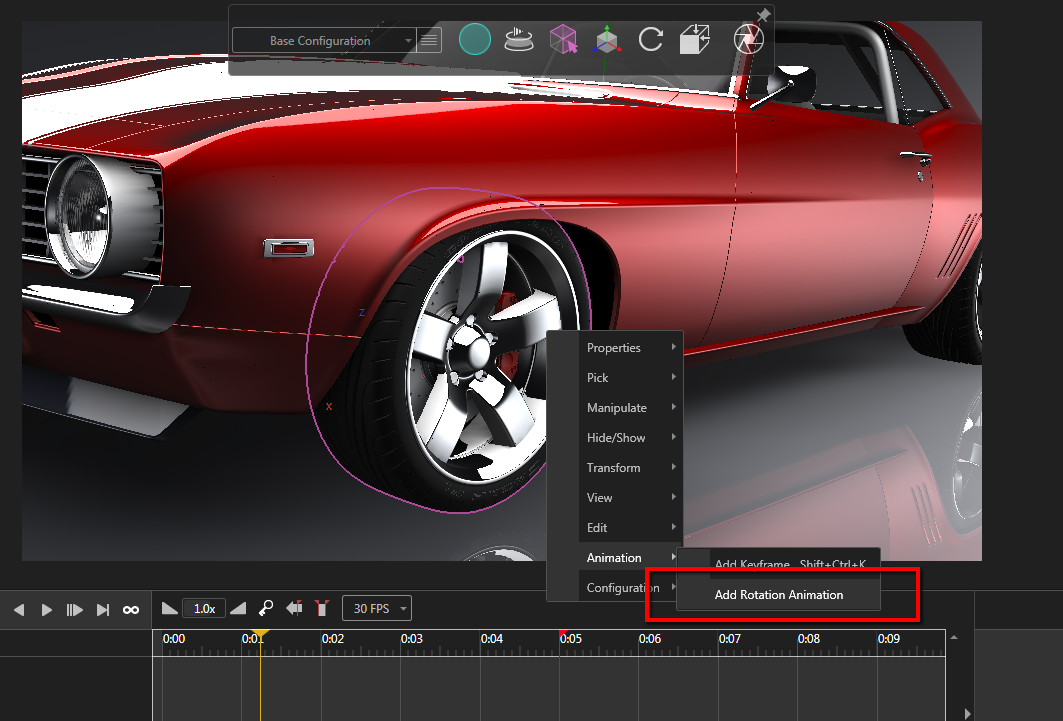Decrease playback speed ramp icon
The height and width of the screenshot is (721, 1063).
(169, 608)
